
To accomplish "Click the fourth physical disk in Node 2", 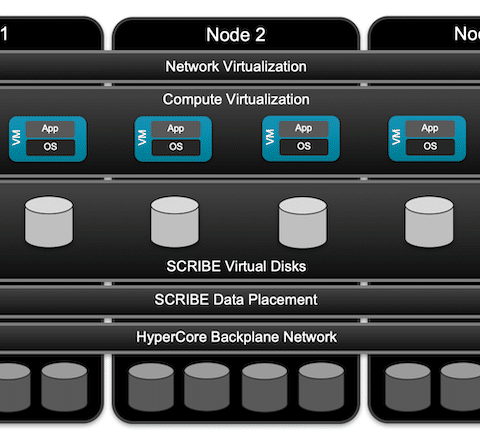I will [321, 387].
